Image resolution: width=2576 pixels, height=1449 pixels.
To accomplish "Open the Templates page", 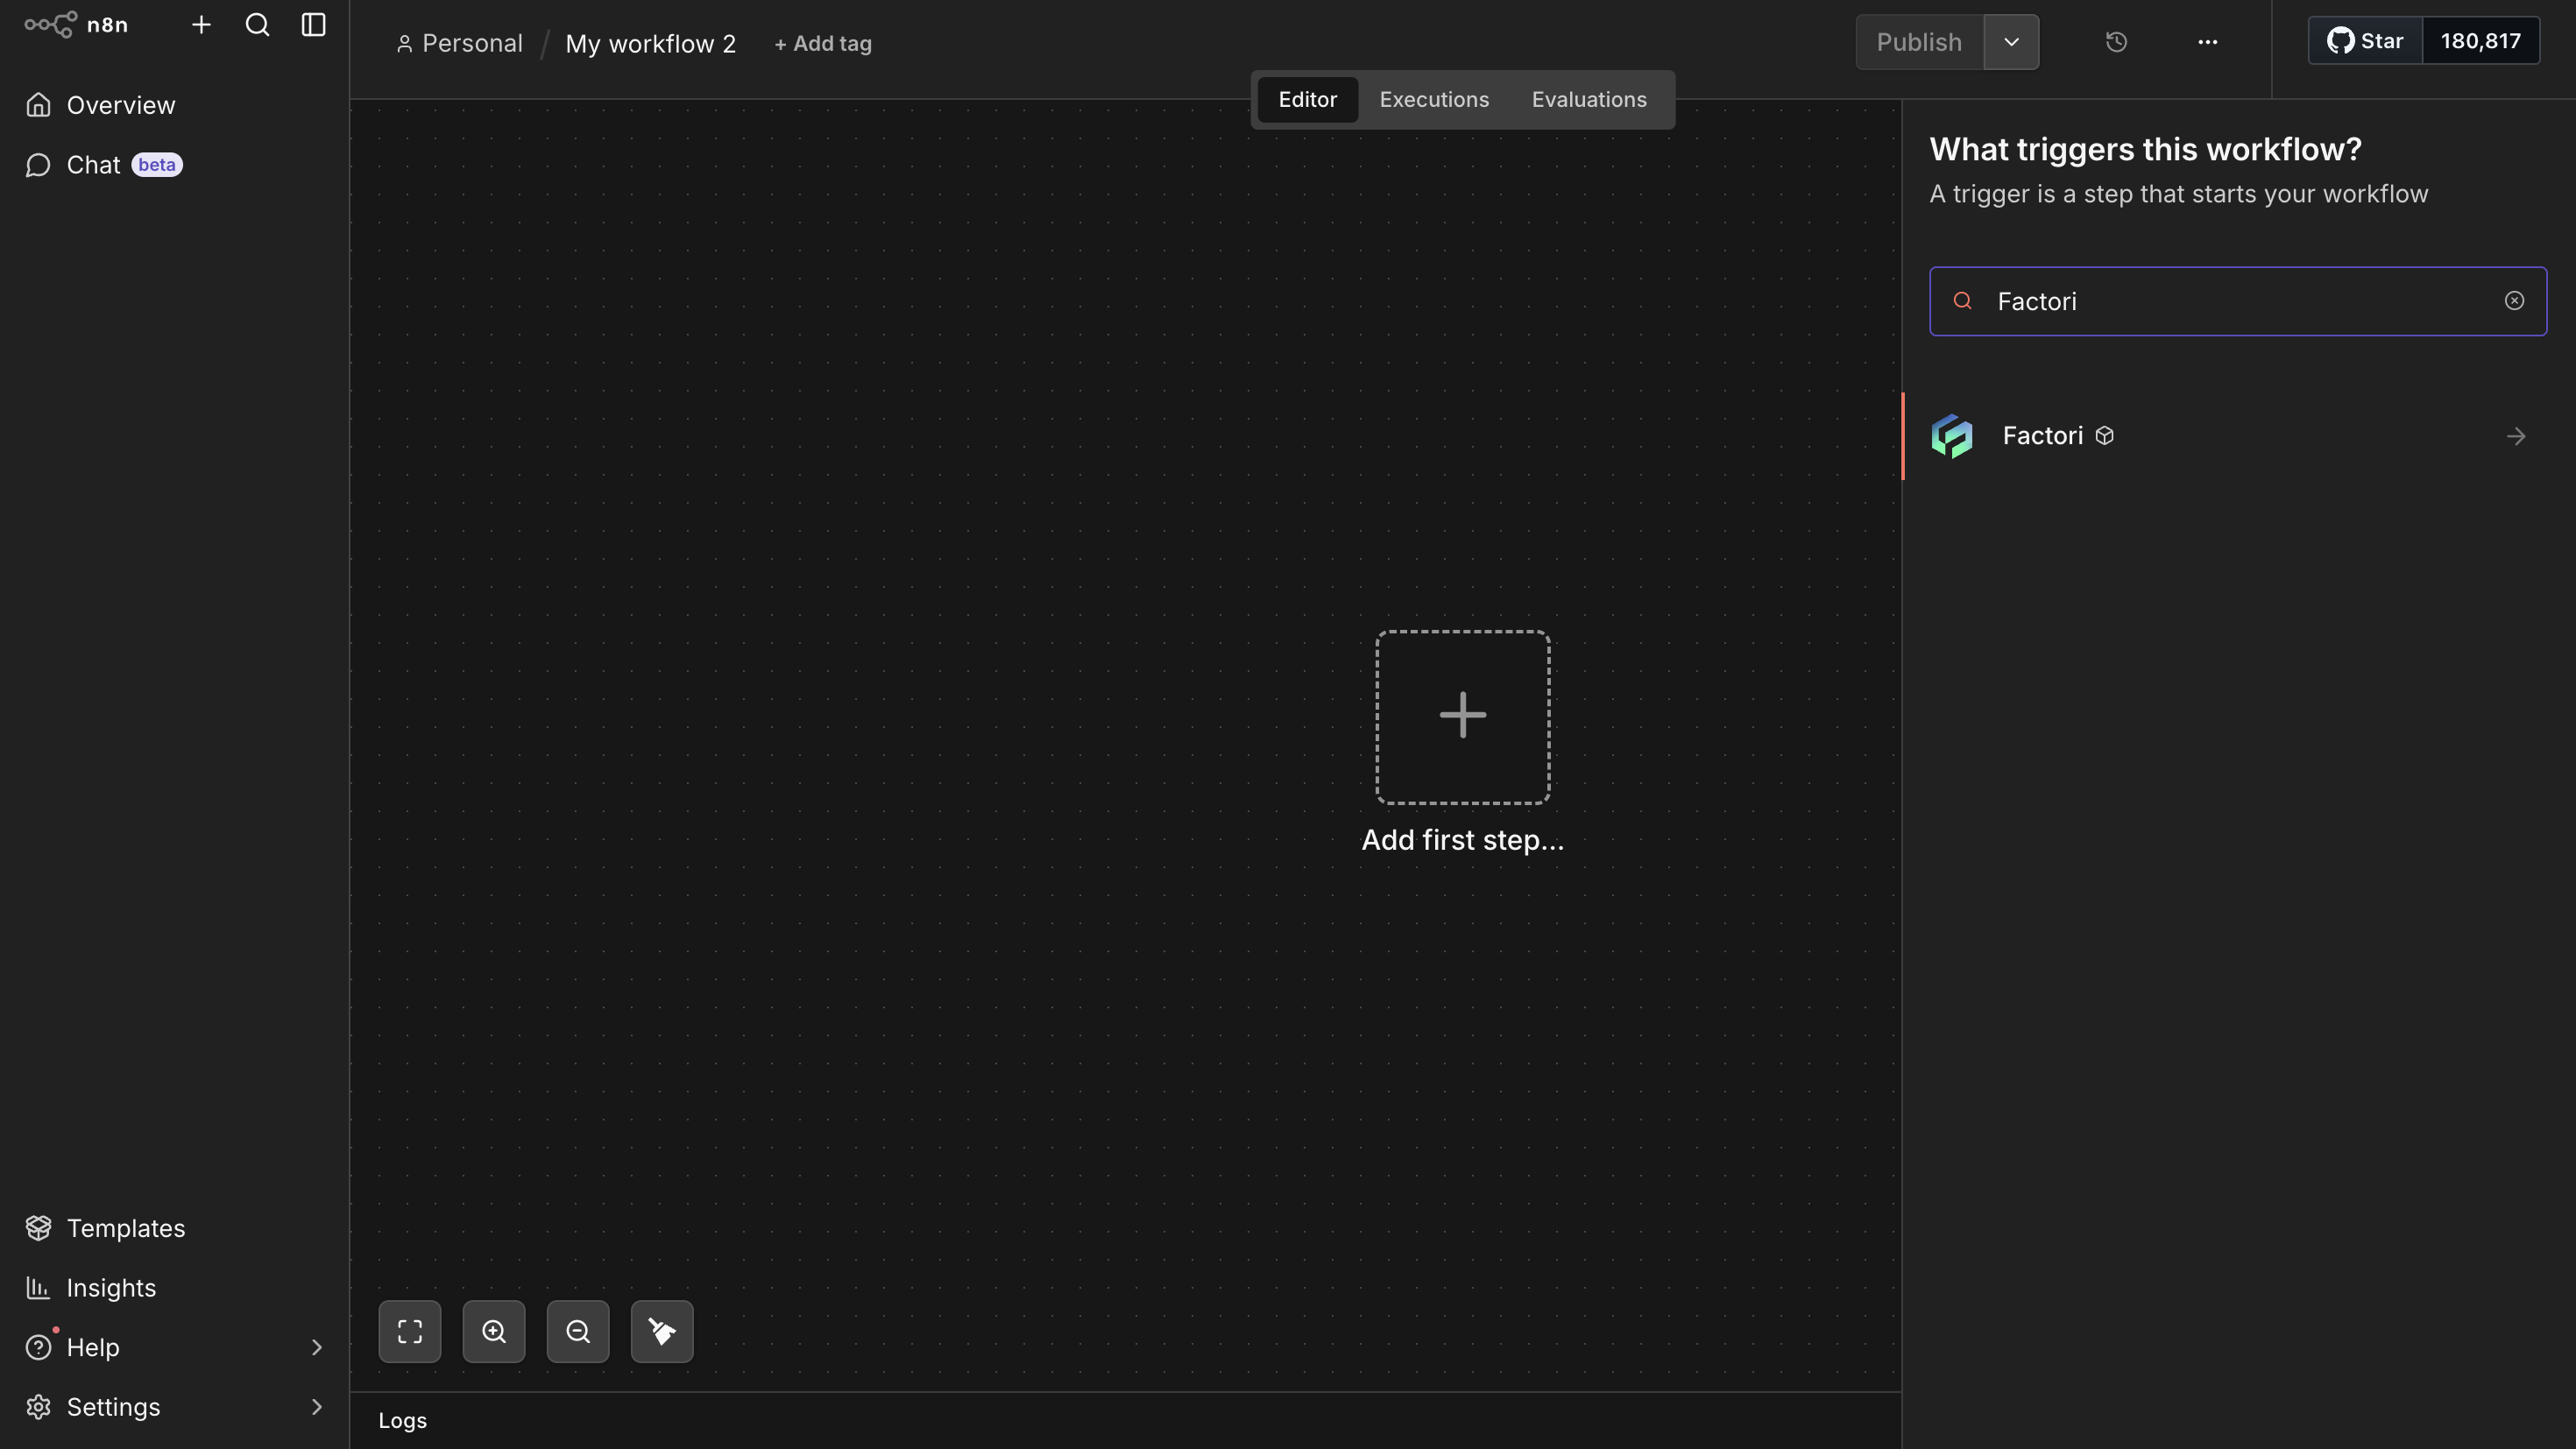I will pos(125,1228).
